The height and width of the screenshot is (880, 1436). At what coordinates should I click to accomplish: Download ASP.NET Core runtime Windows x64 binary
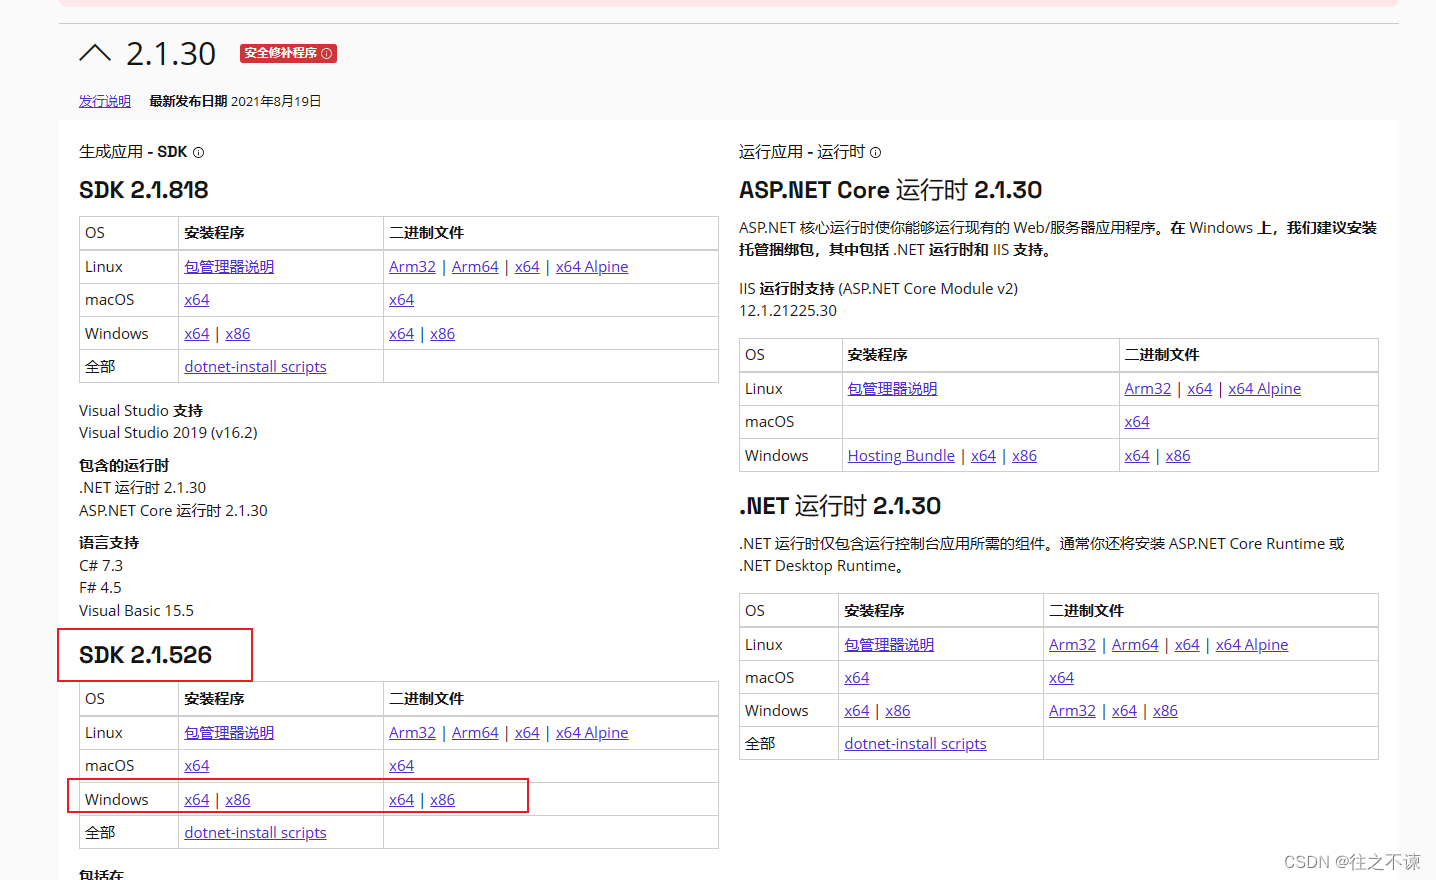coord(1137,456)
